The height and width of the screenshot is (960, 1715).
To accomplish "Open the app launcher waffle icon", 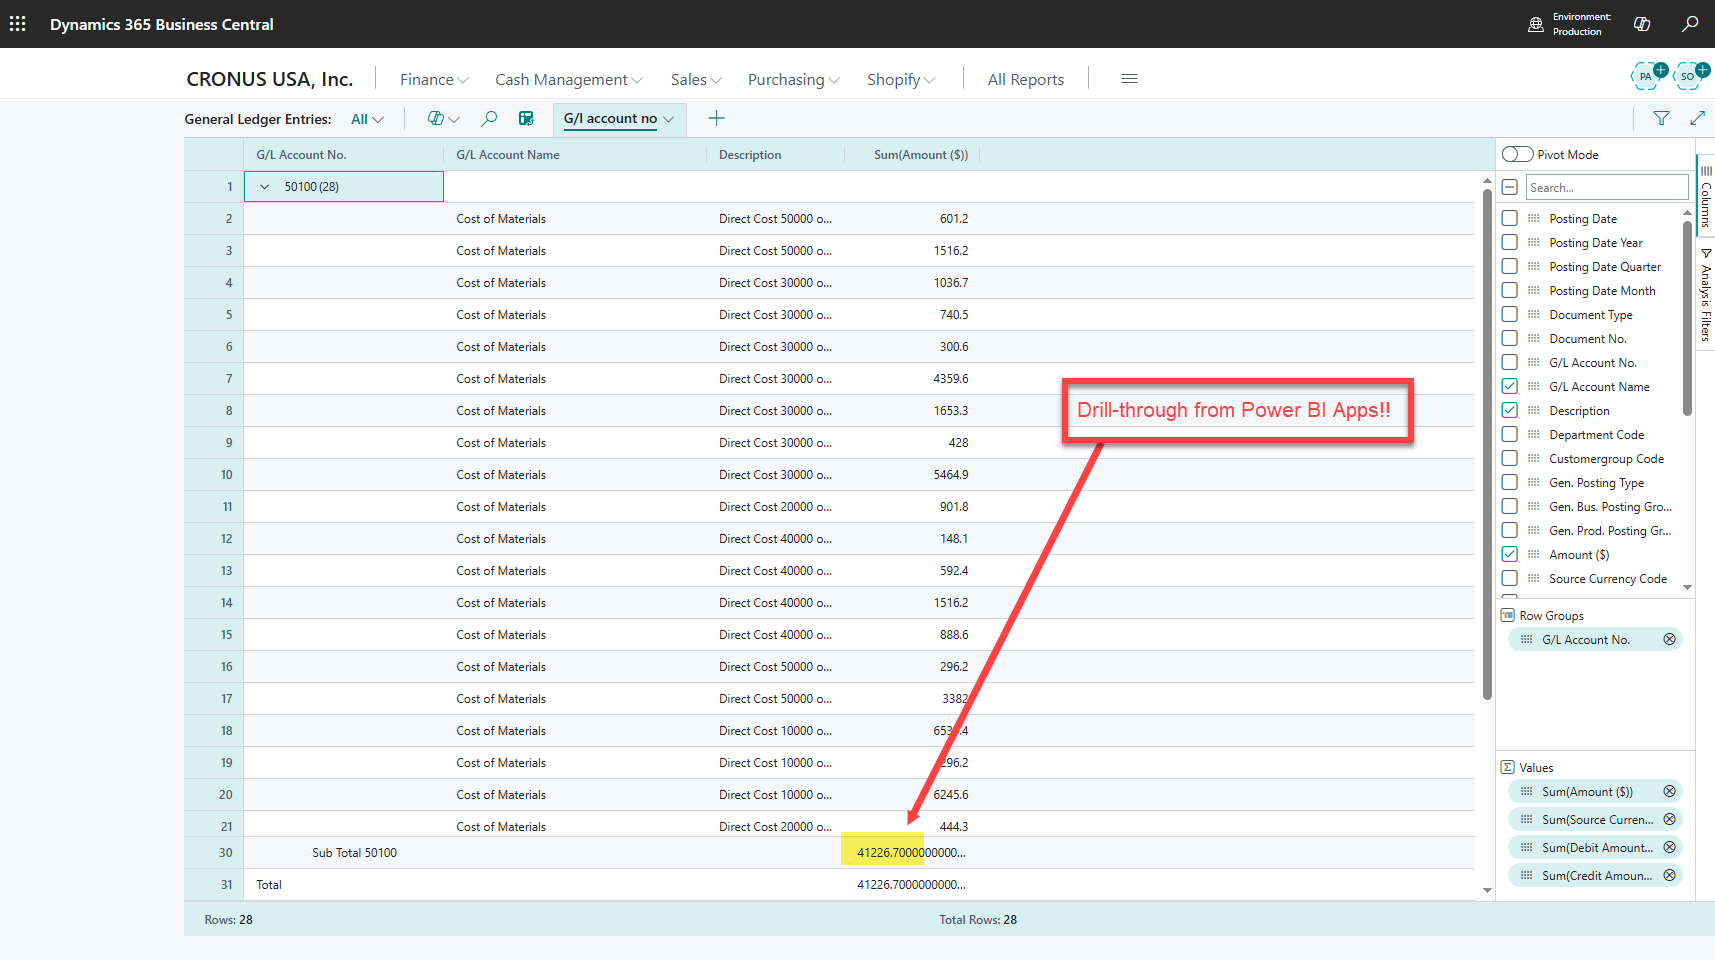I will pos(18,24).
